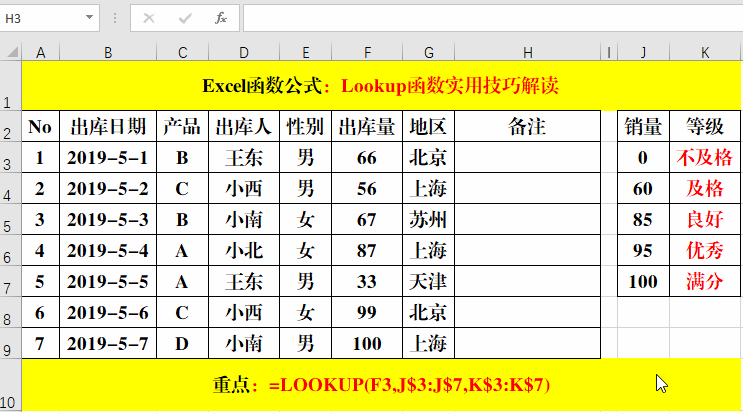This screenshot has height=412, width=743.
Task: Click the cell with 出库量 99
Action: (367, 312)
